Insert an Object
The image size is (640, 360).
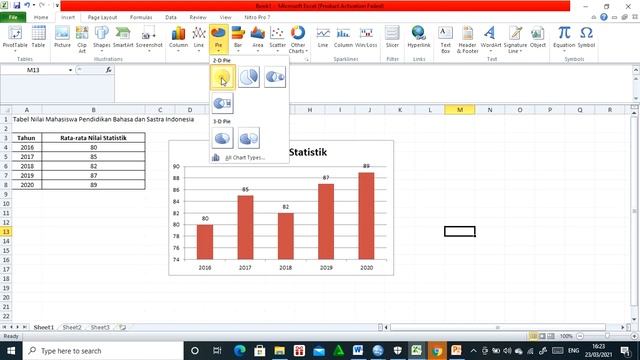(x=538, y=37)
